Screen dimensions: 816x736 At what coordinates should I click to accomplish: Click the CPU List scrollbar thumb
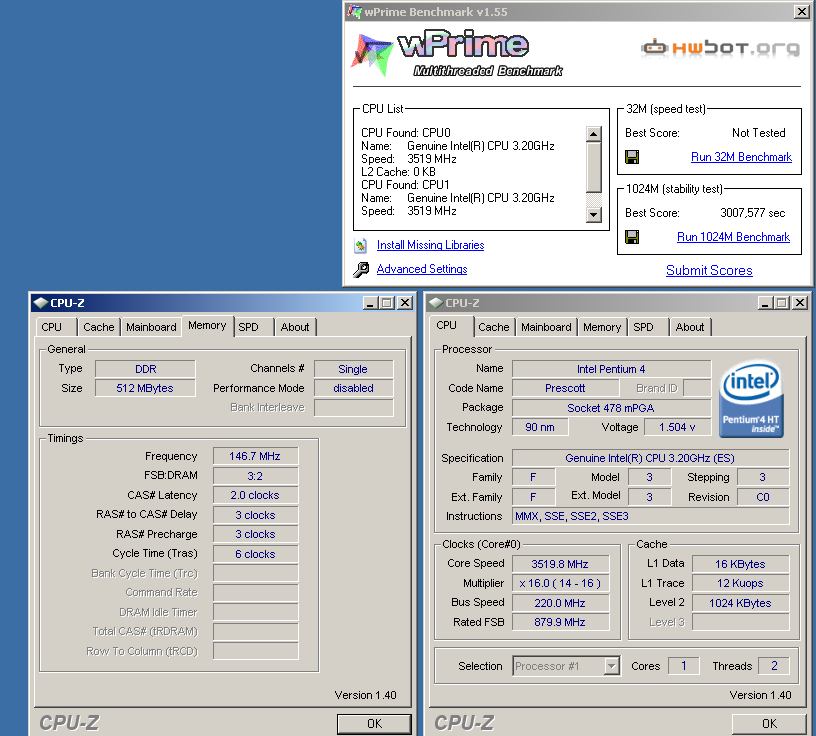coord(593,167)
